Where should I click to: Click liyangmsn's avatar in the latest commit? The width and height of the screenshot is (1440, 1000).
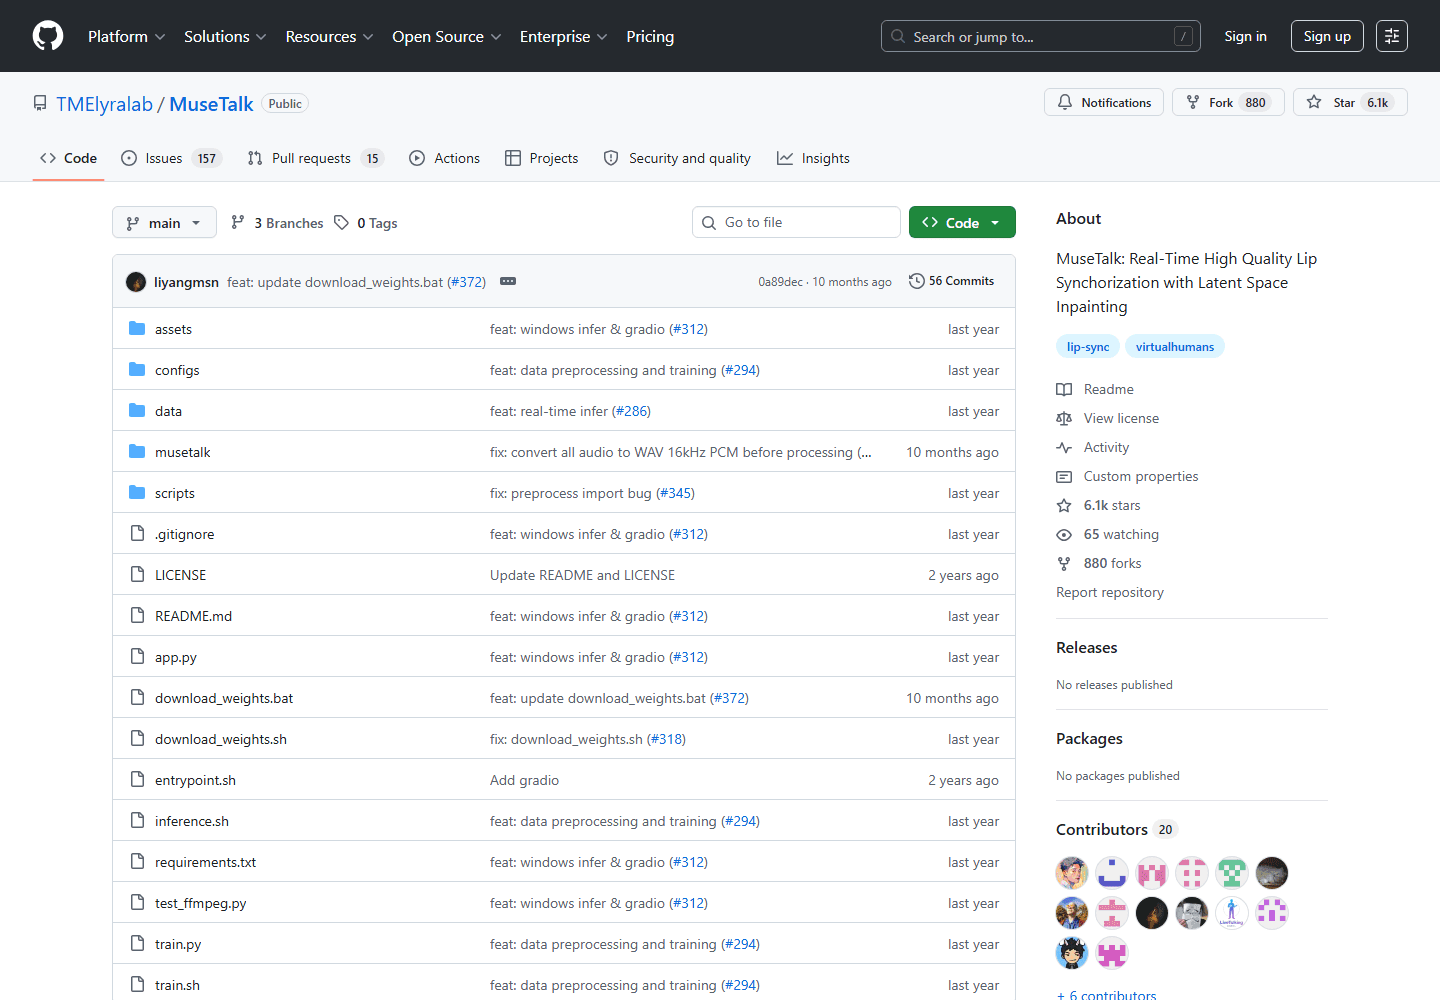click(136, 282)
